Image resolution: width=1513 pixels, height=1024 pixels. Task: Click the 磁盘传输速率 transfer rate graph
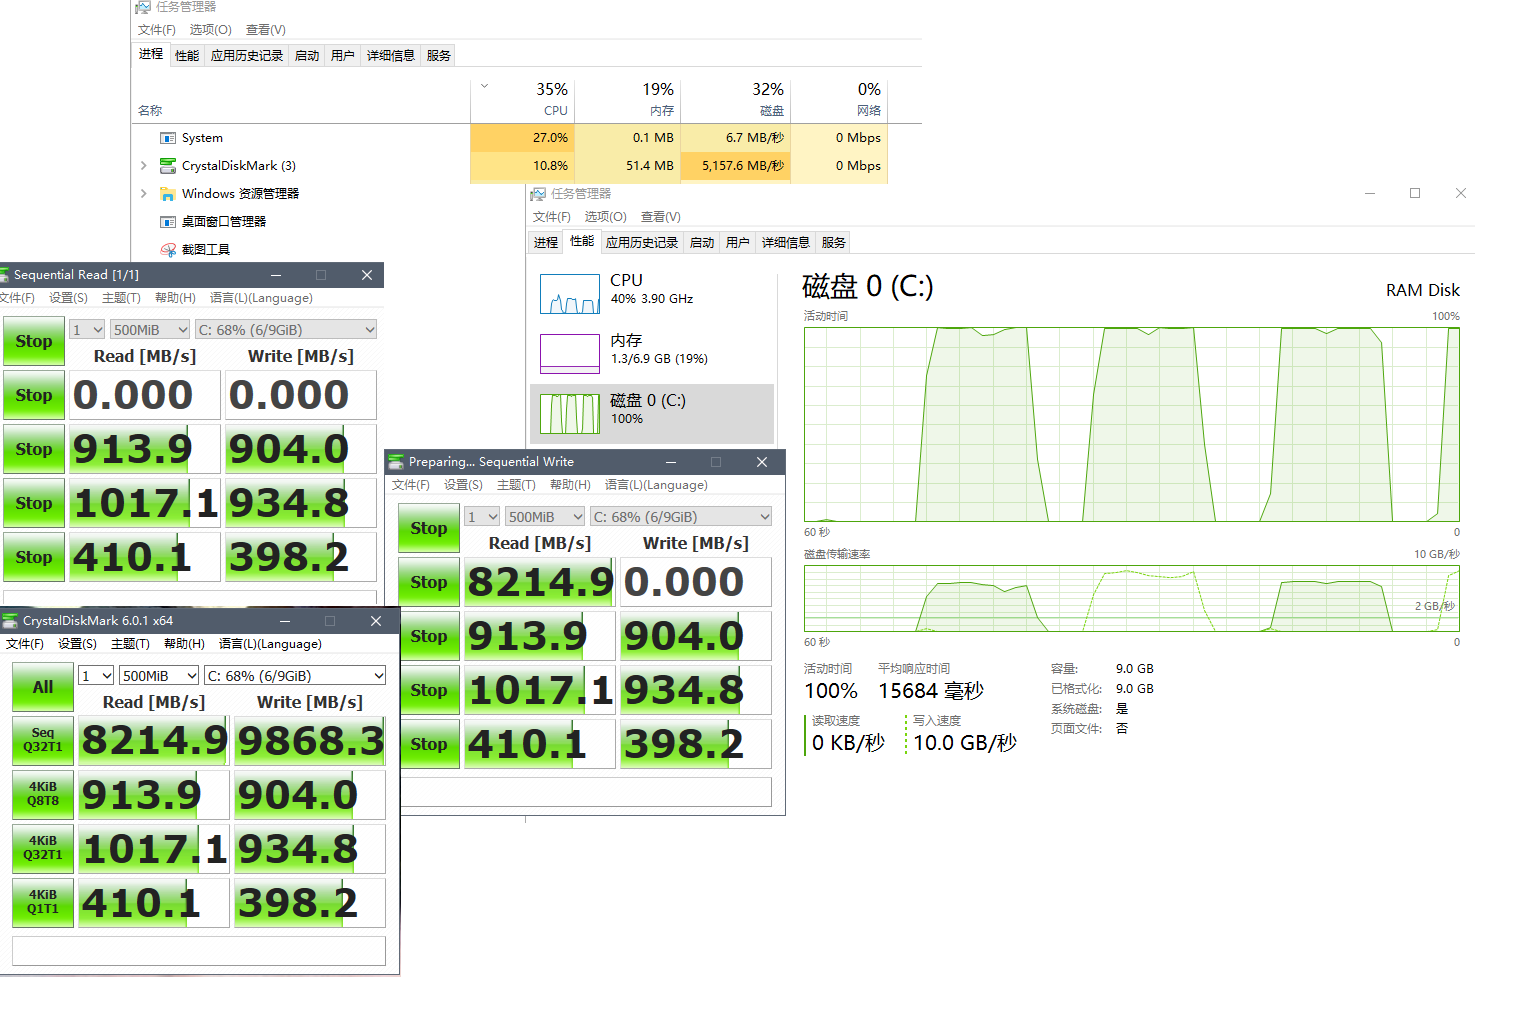pos(1132,598)
